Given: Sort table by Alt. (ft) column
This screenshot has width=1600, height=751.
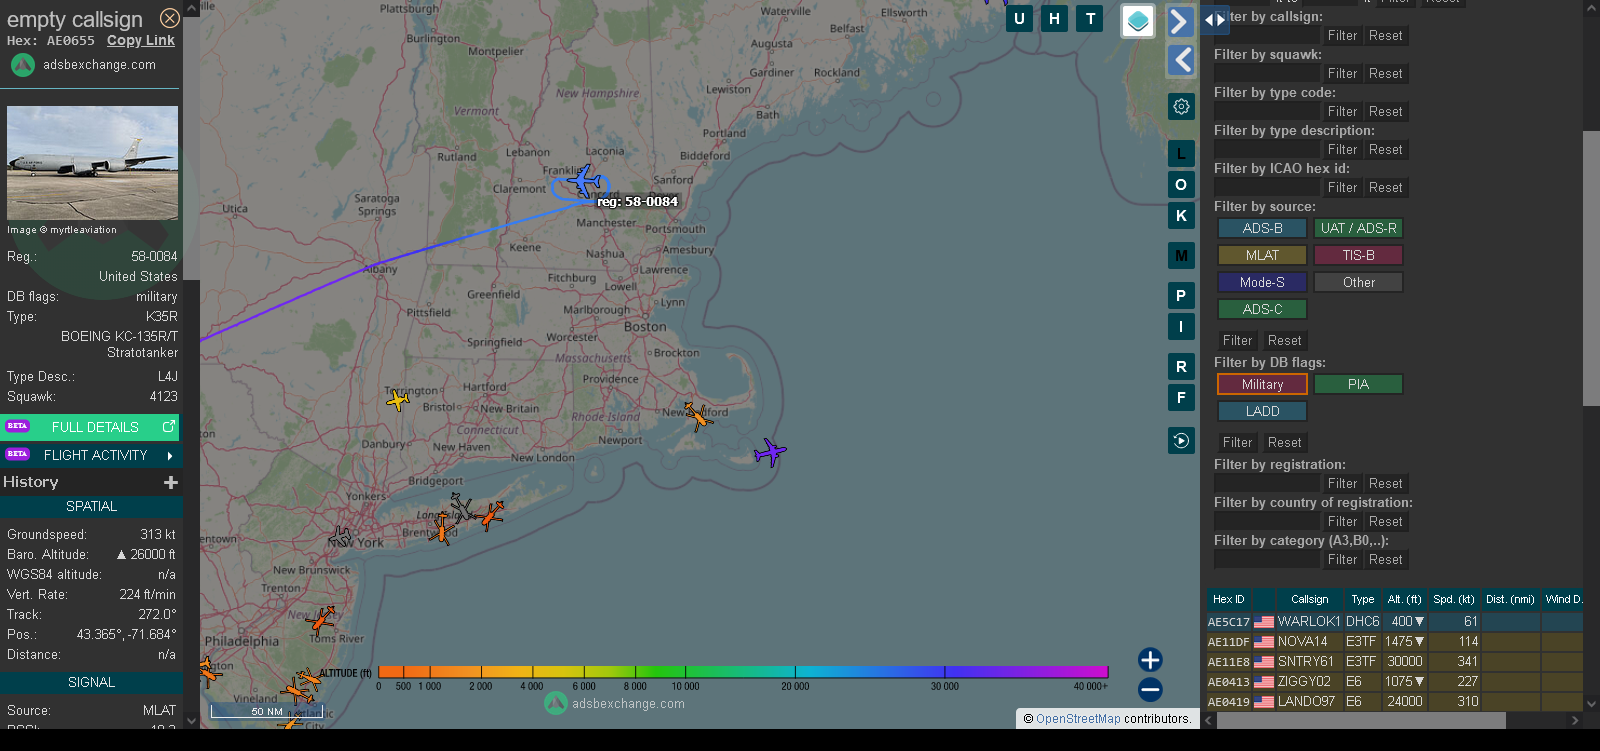Looking at the screenshot, I should (x=1404, y=599).
